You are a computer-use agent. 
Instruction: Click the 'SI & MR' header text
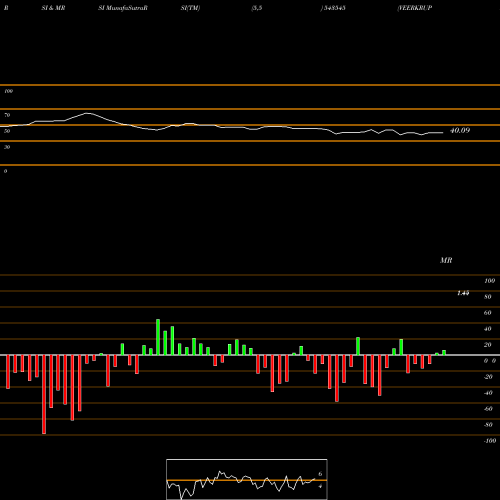point(53,8)
